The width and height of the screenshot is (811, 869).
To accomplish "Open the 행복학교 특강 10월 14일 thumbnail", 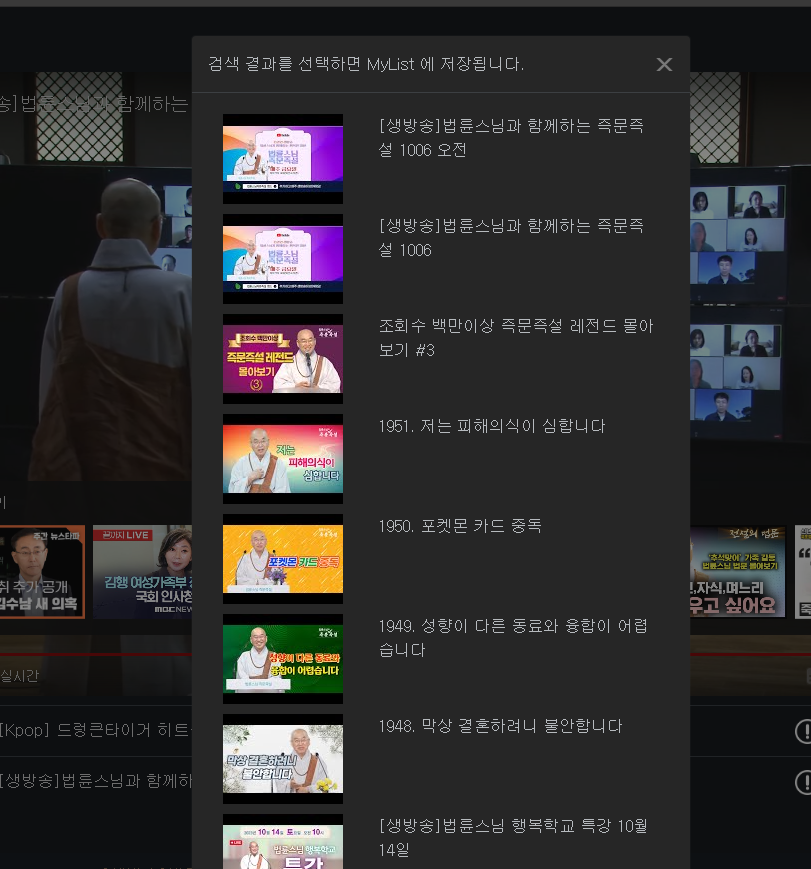I will 283,841.
